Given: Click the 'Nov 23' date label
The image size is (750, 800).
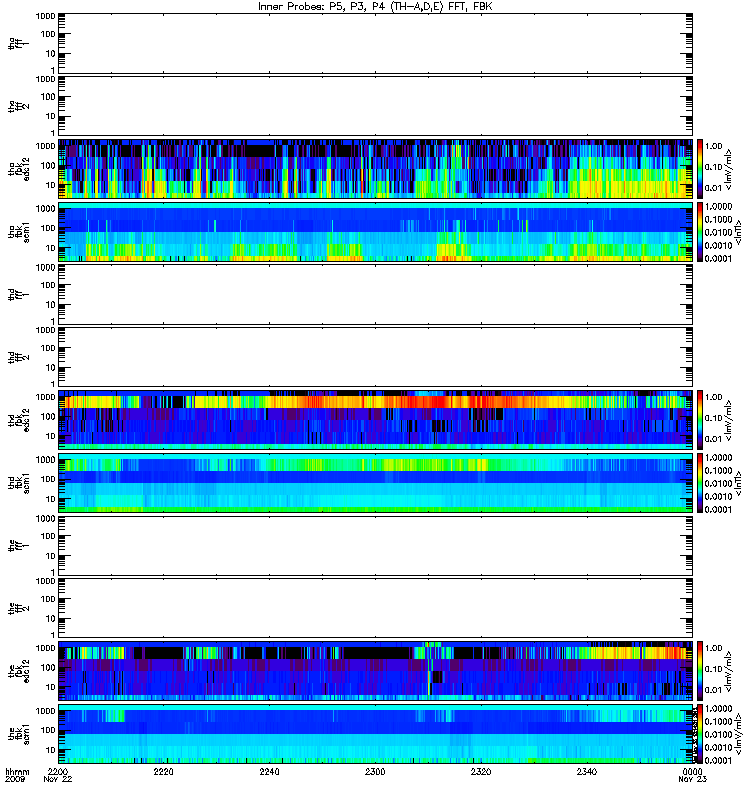Looking at the screenshot, I should pyautogui.click(x=692, y=779).
